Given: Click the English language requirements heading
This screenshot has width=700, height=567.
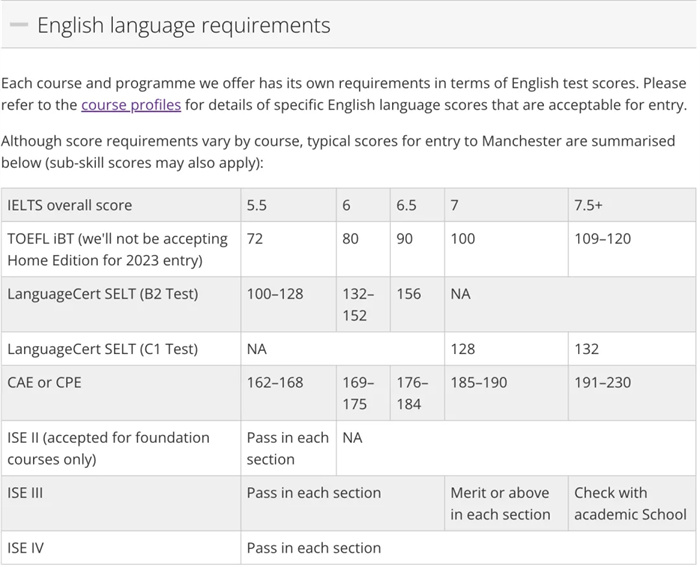Looking at the screenshot, I should pyautogui.click(x=184, y=25).
